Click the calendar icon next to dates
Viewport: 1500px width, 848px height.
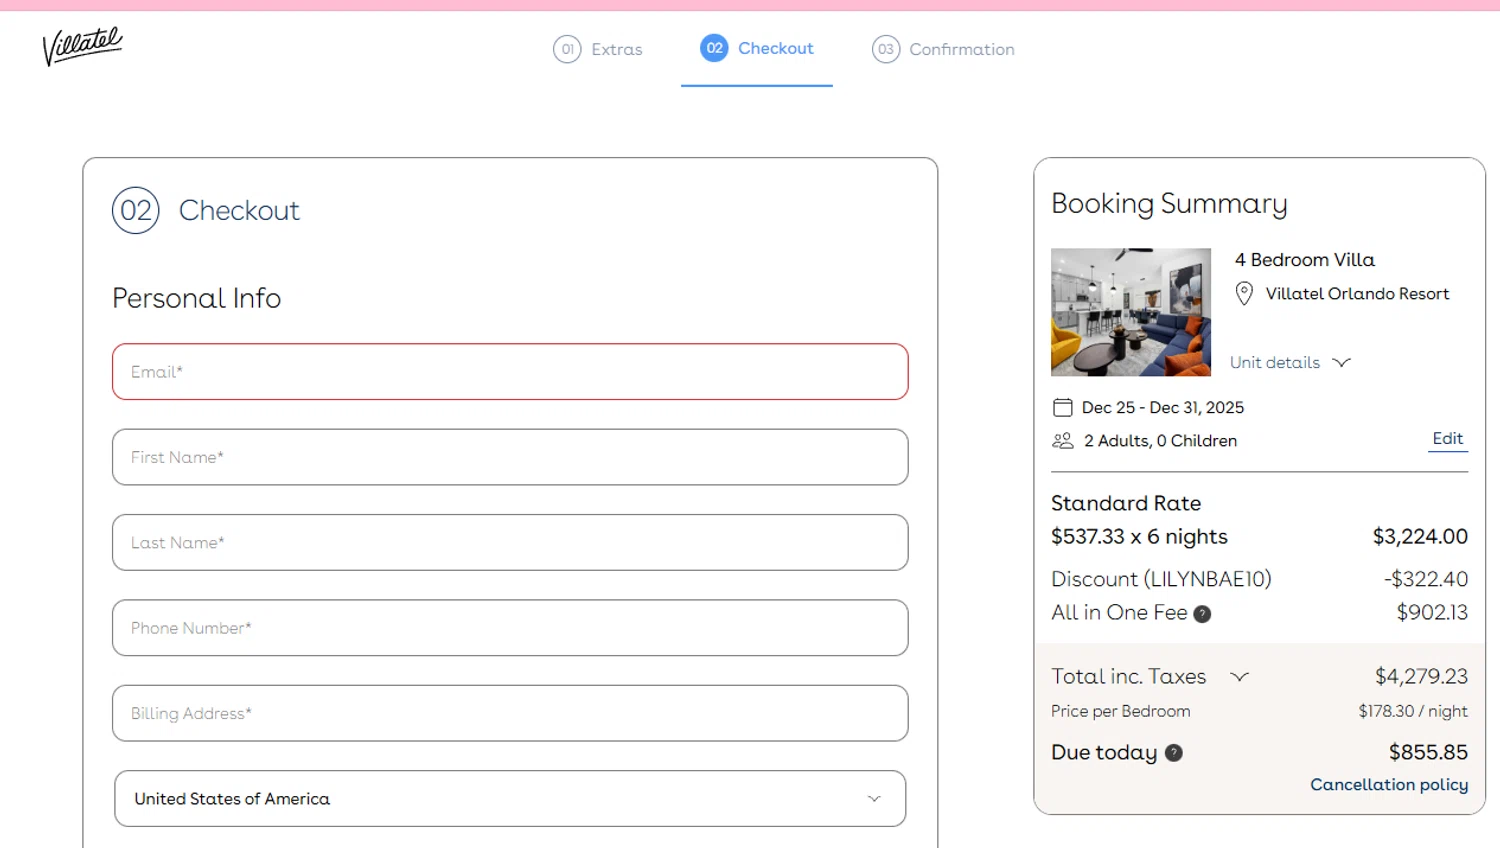click(x=1063, y=407)
